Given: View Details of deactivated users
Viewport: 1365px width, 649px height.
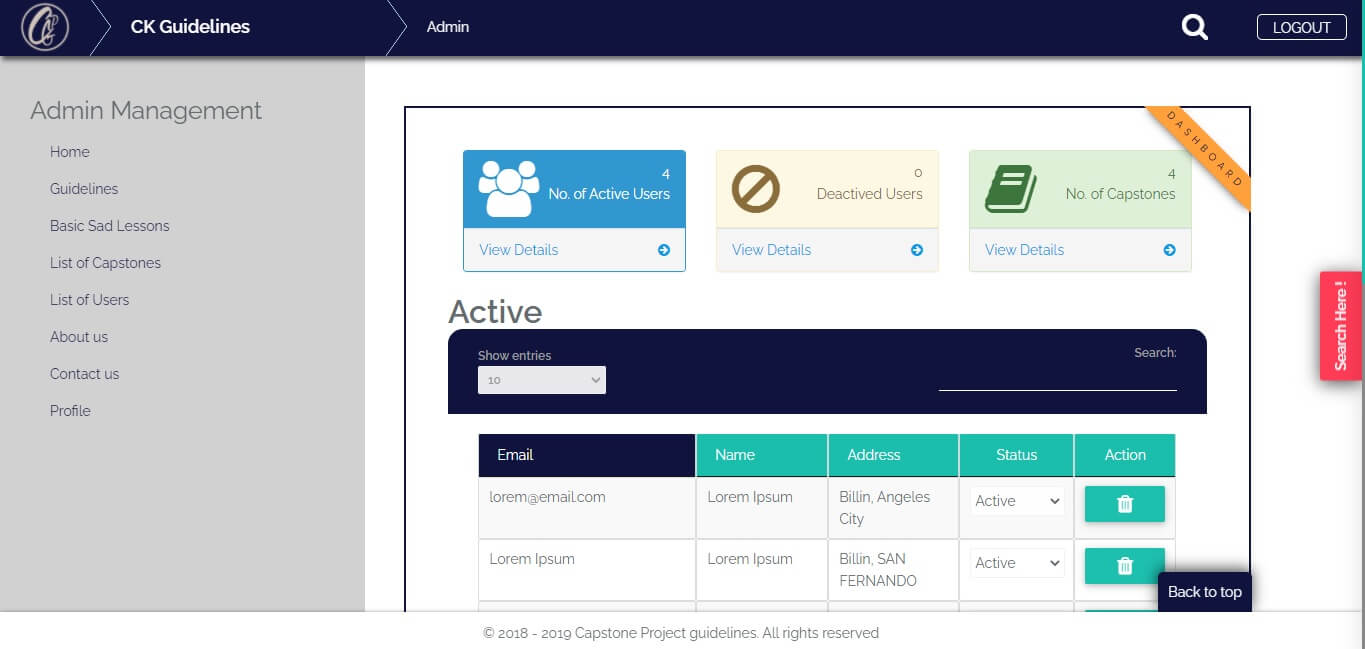Looking at the screenshot, I should pos(771,250).
